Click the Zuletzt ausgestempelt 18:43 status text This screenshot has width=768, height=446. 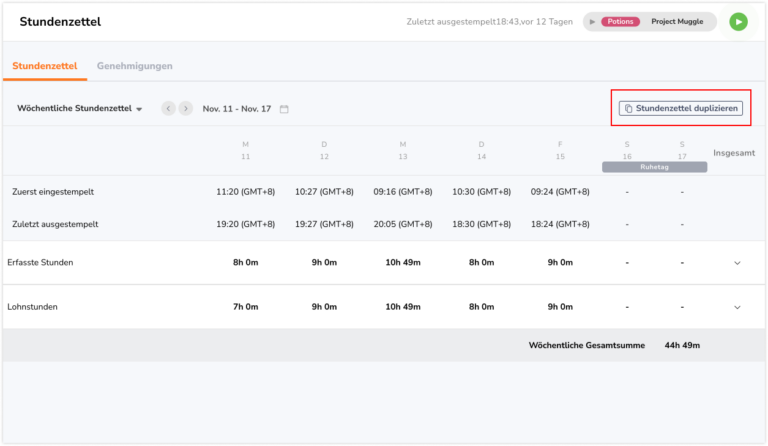coord(489,22)
